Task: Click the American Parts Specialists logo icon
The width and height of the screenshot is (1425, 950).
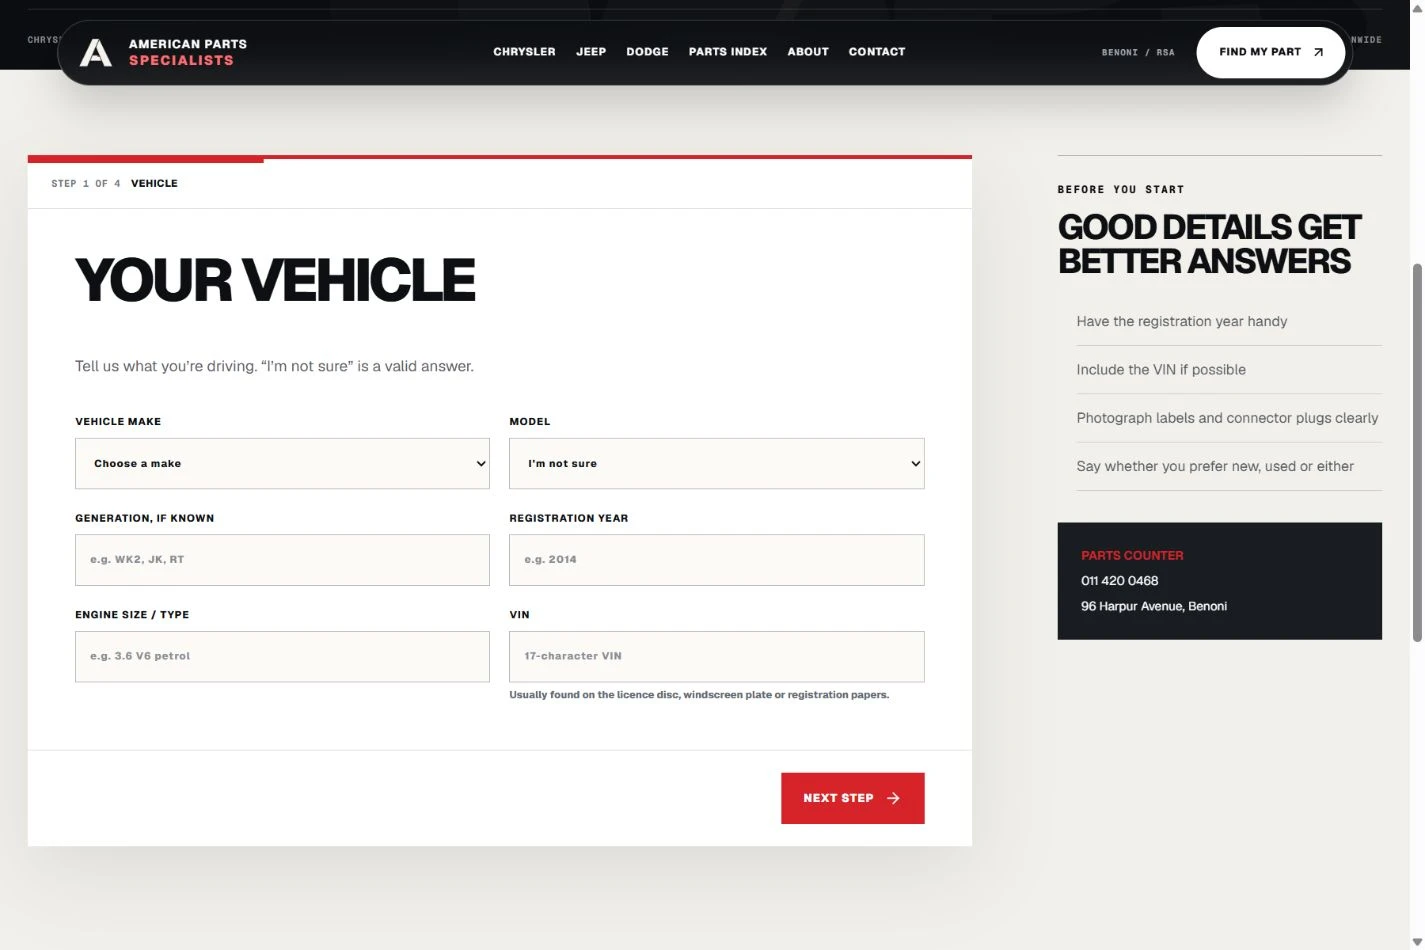Action: pos(96,52)
